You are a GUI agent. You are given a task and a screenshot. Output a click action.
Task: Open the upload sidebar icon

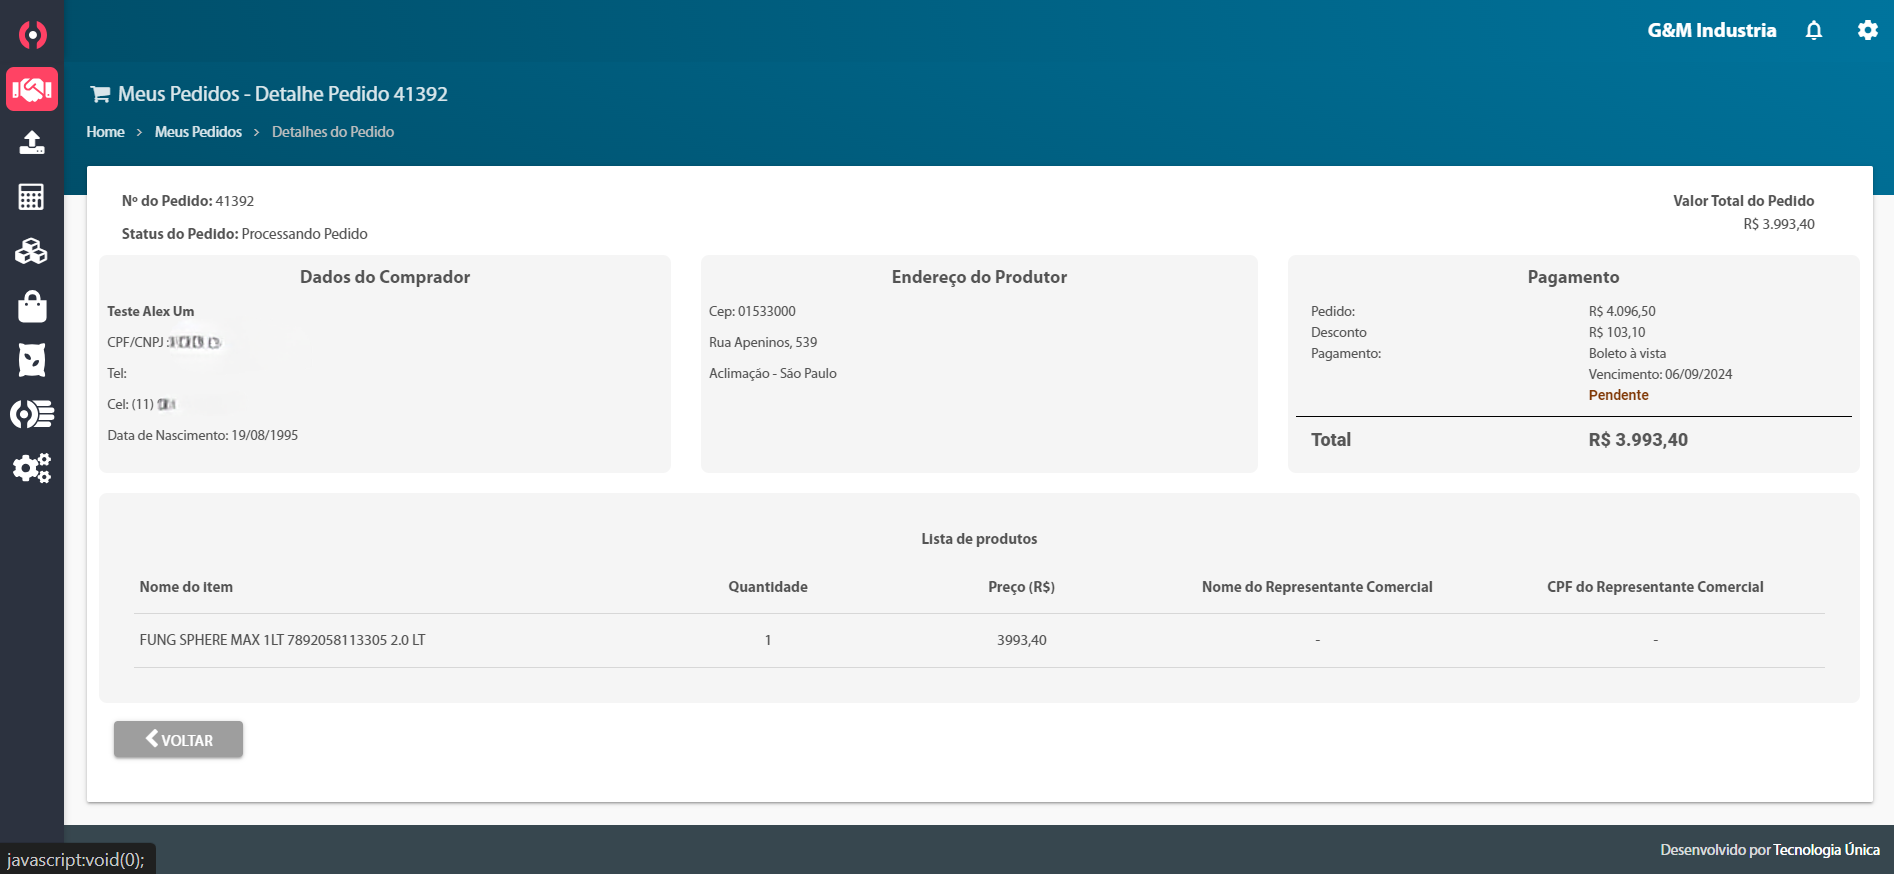tap(32, 143)
